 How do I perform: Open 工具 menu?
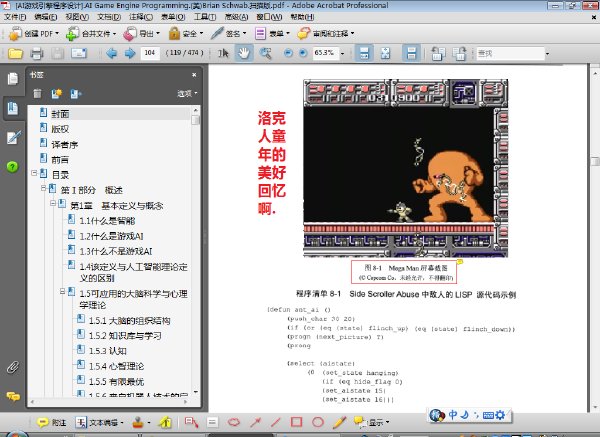[205, 17]
